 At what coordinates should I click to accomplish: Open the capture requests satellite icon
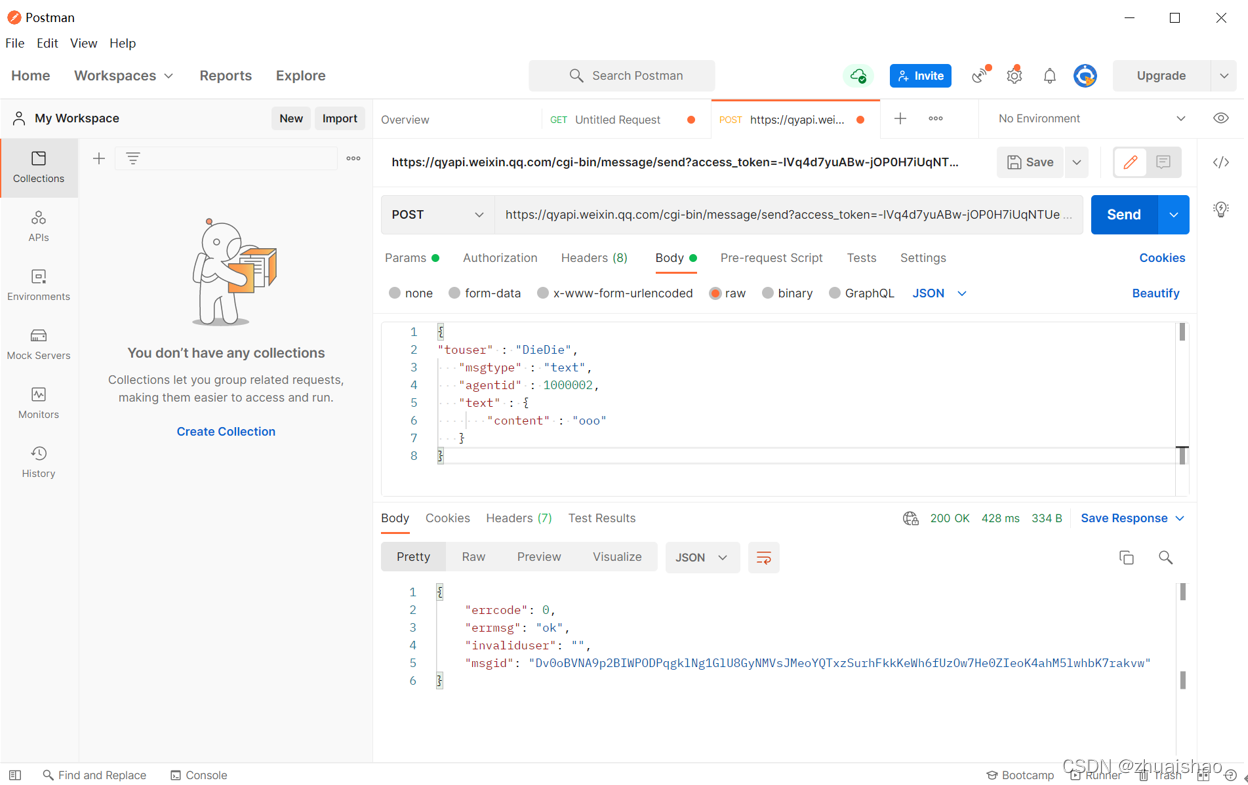coord(980,76)
